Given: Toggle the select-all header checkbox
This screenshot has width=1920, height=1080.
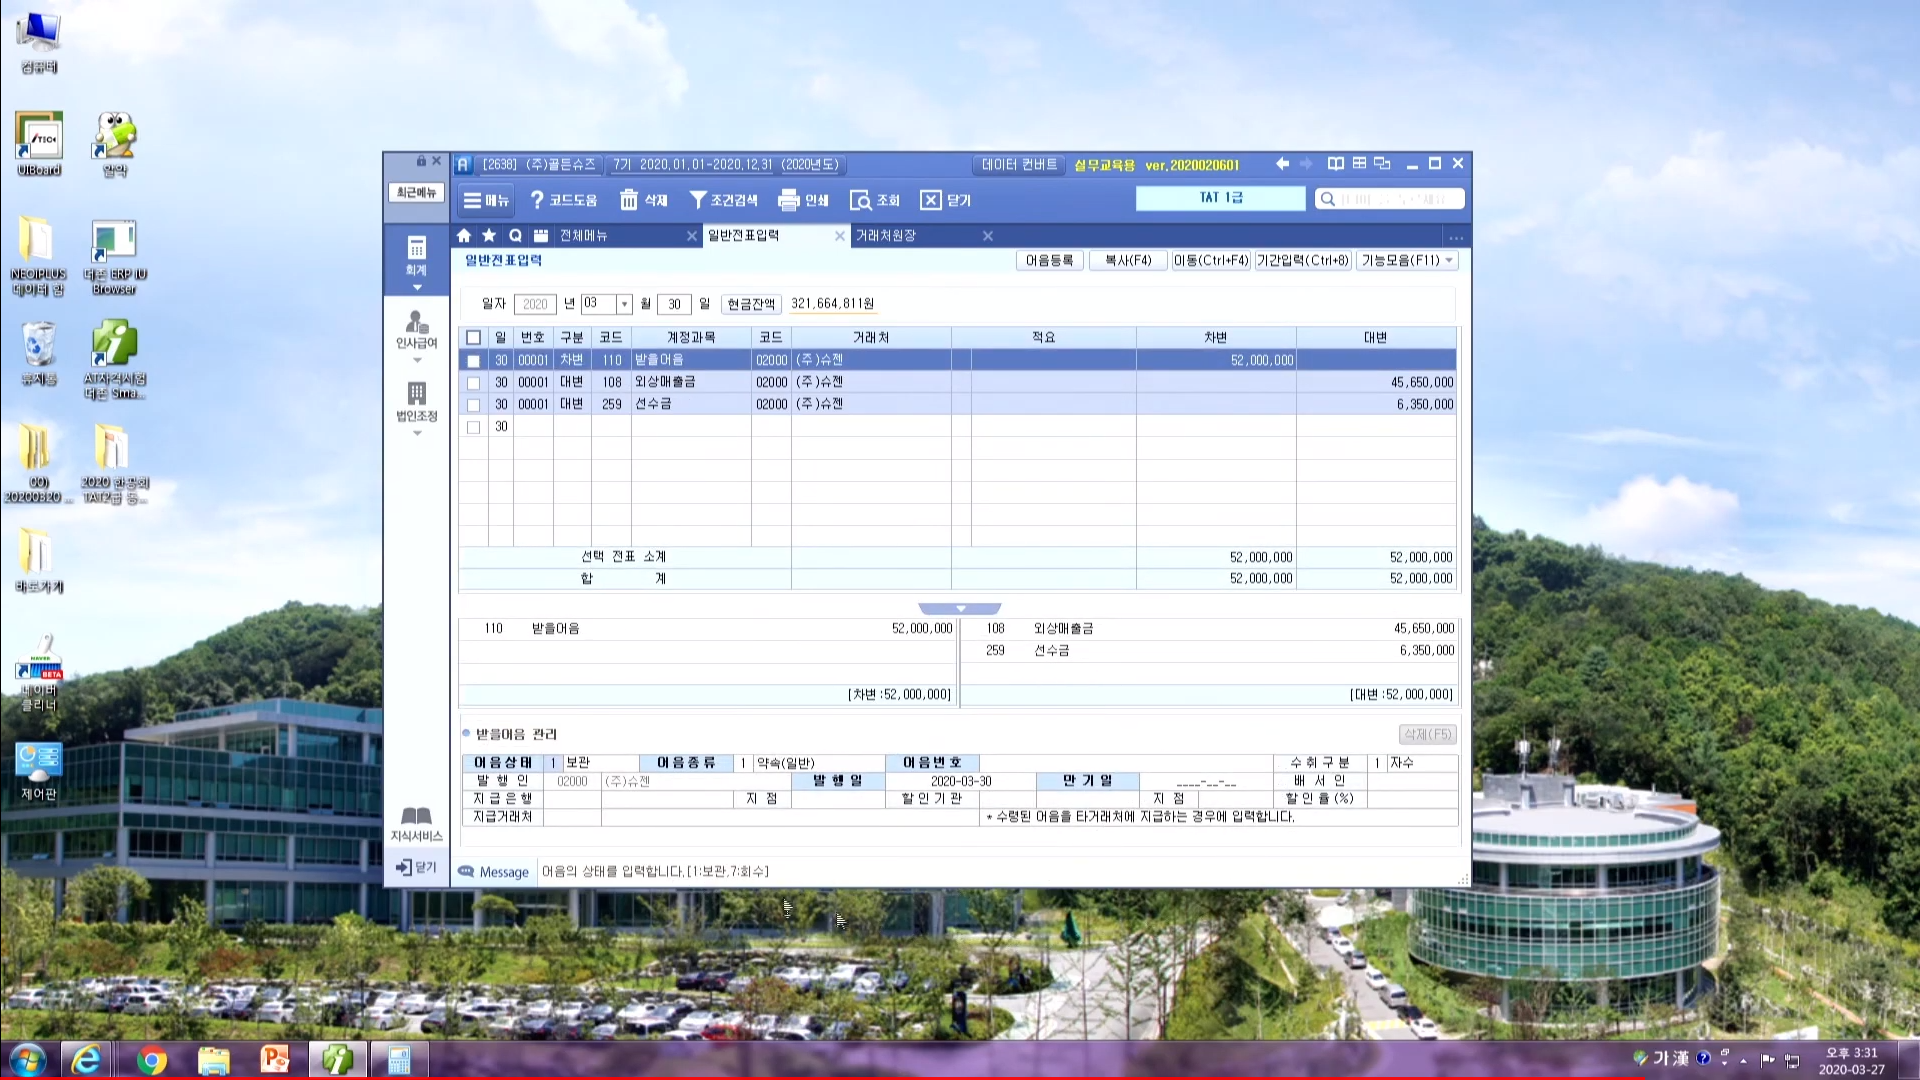Looking at the screenshot, I should pos(474,338).
